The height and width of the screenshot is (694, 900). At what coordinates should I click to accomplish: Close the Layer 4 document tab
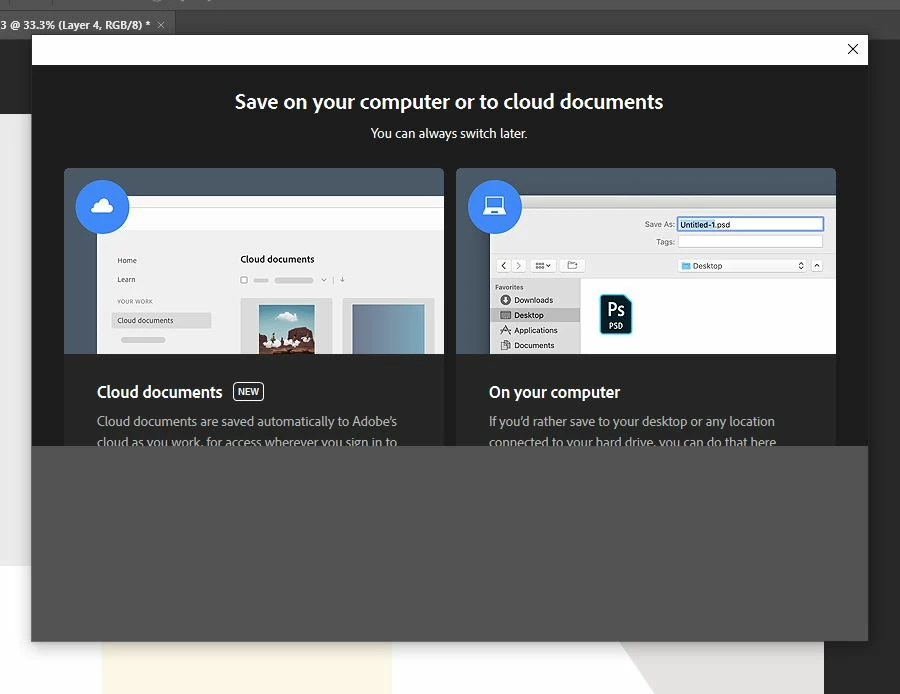coord(161,25)
